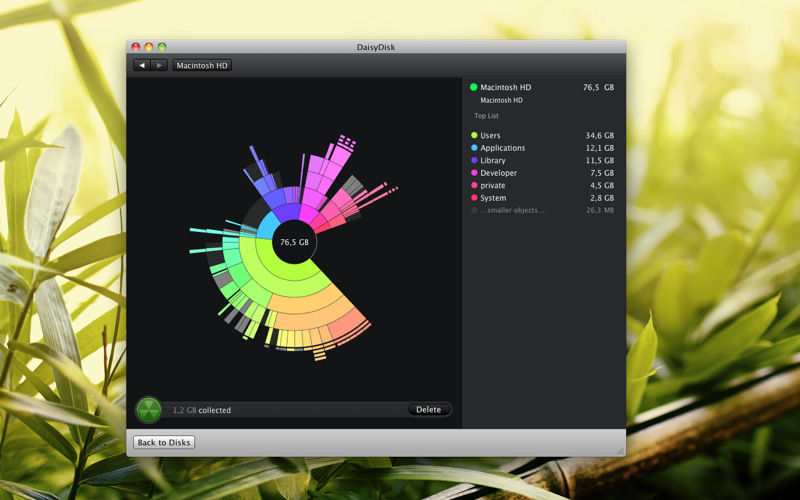Click the Applications size 12,1 GB value
Viewport: 800px width, 500px height.
click(x=599, y=148)
